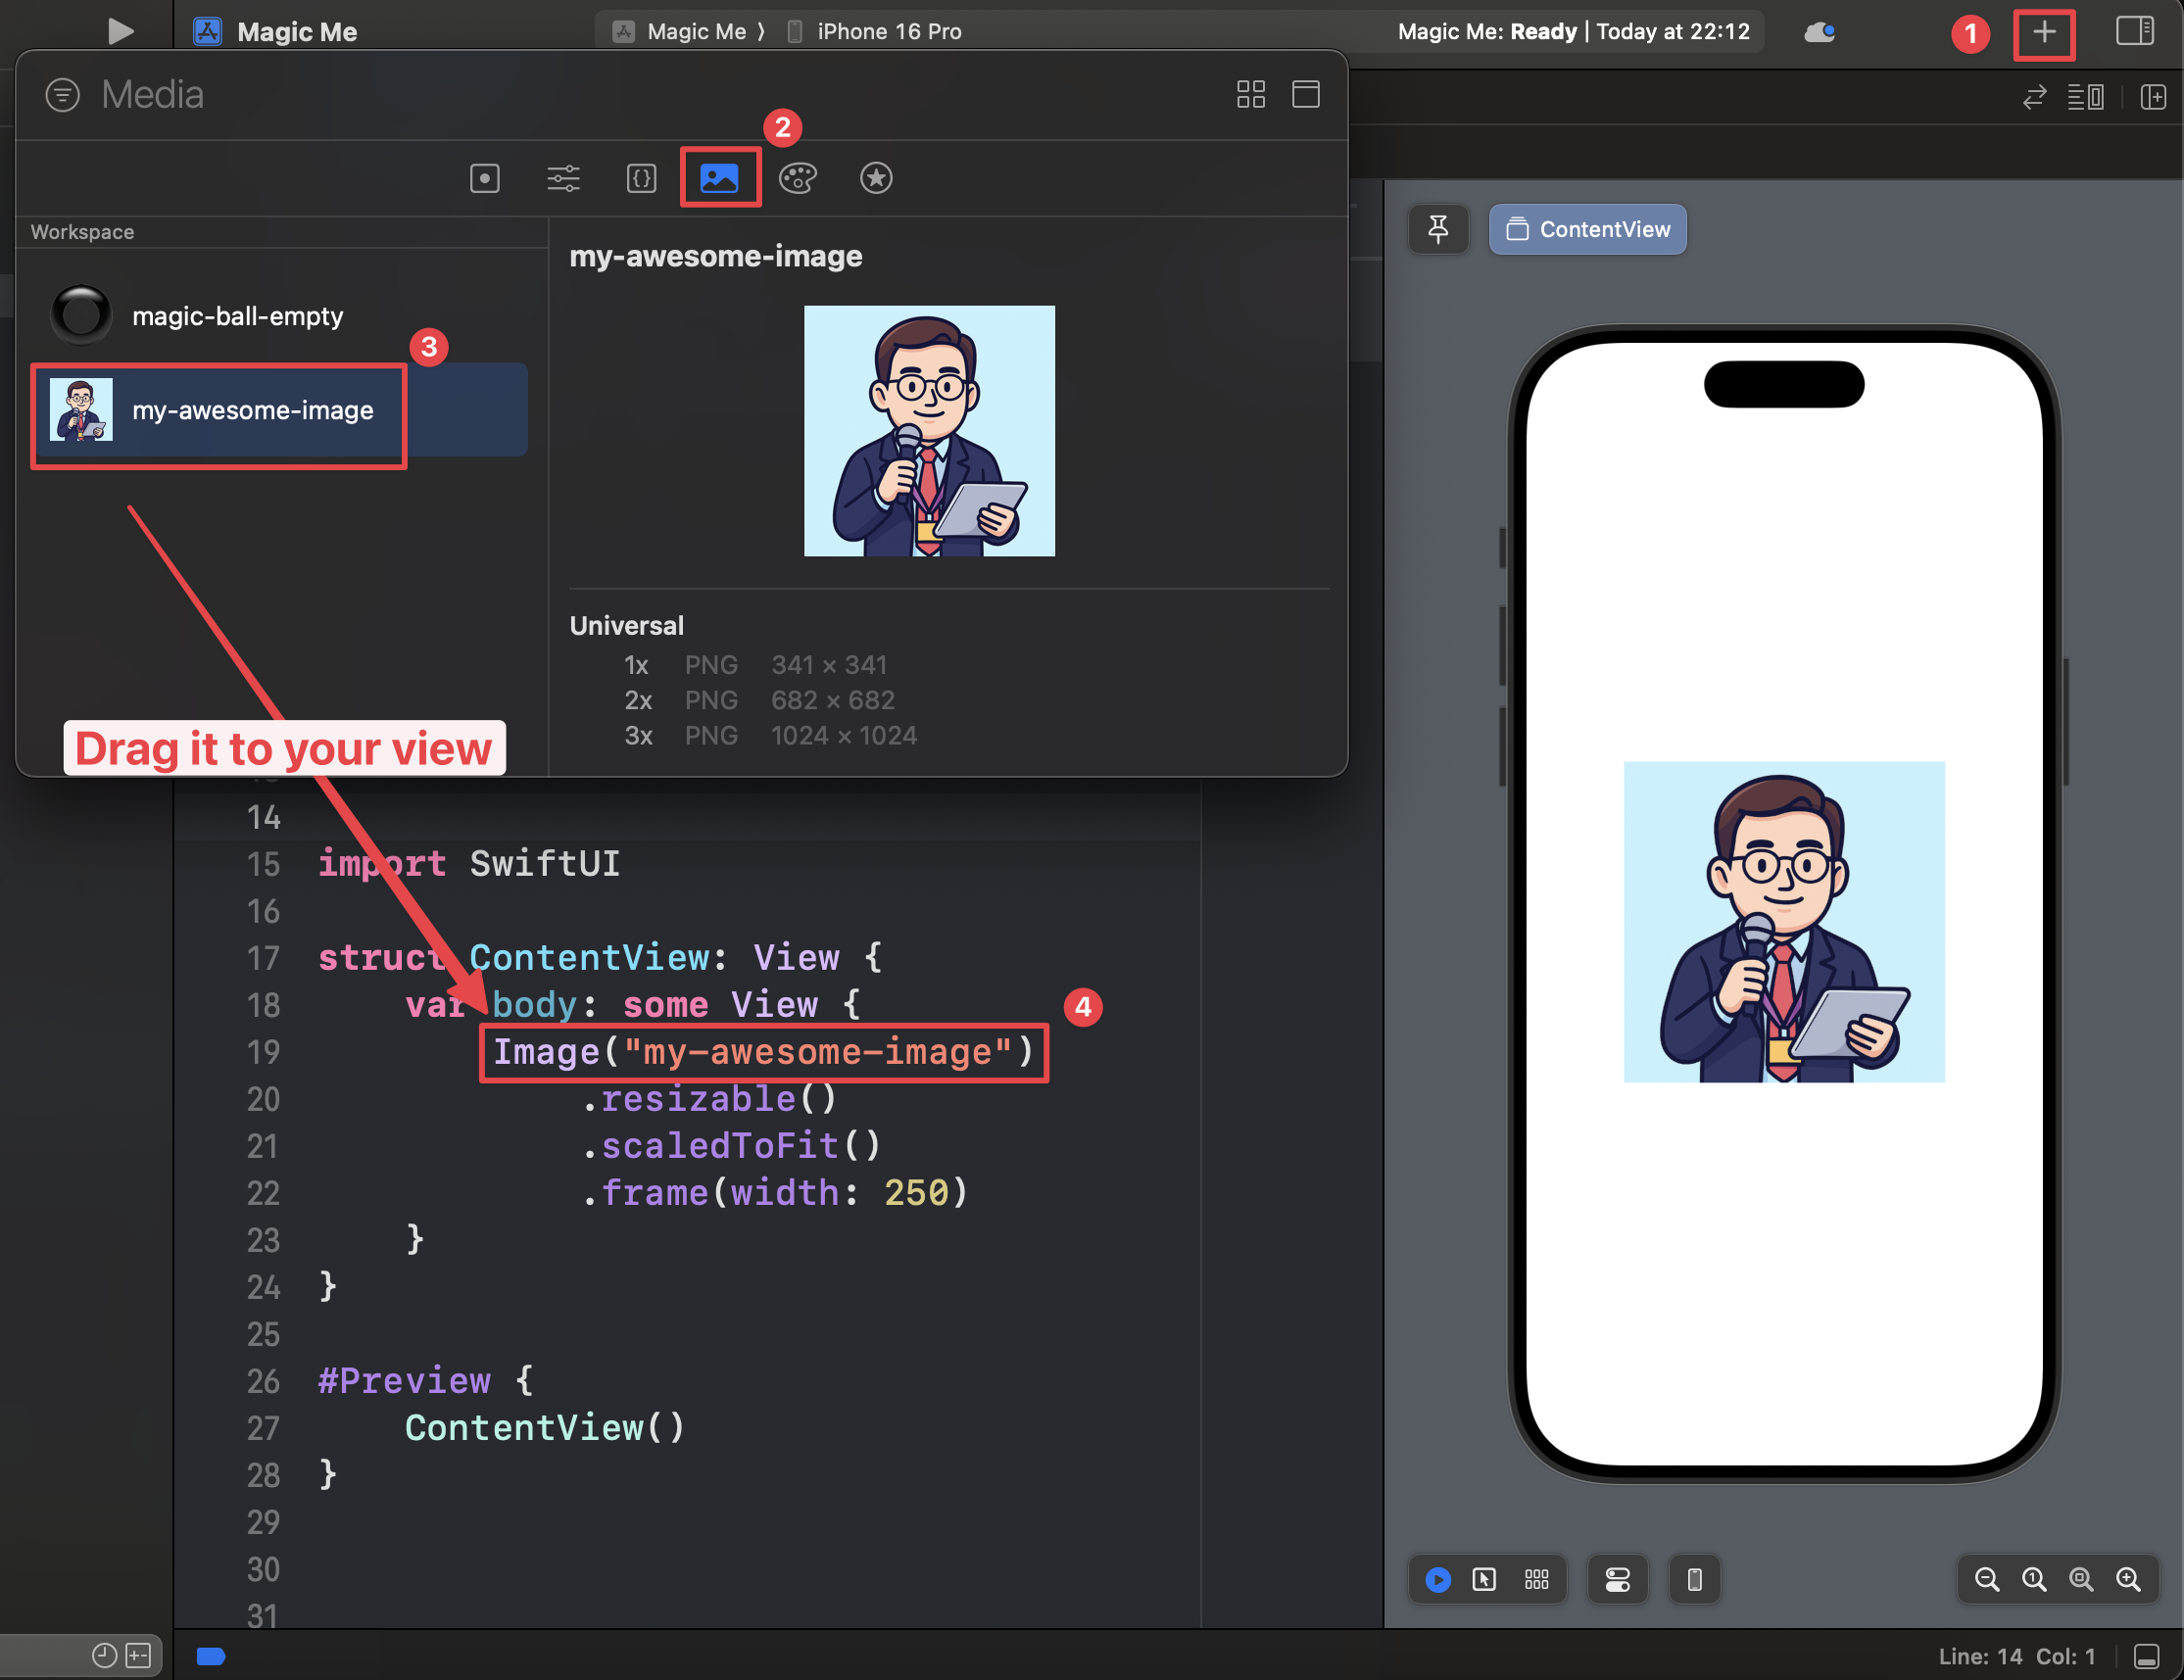Open the Modifiers library
Viewport: 2184px width, 1680px height.
pyautogui.click(x=563, y=178)
